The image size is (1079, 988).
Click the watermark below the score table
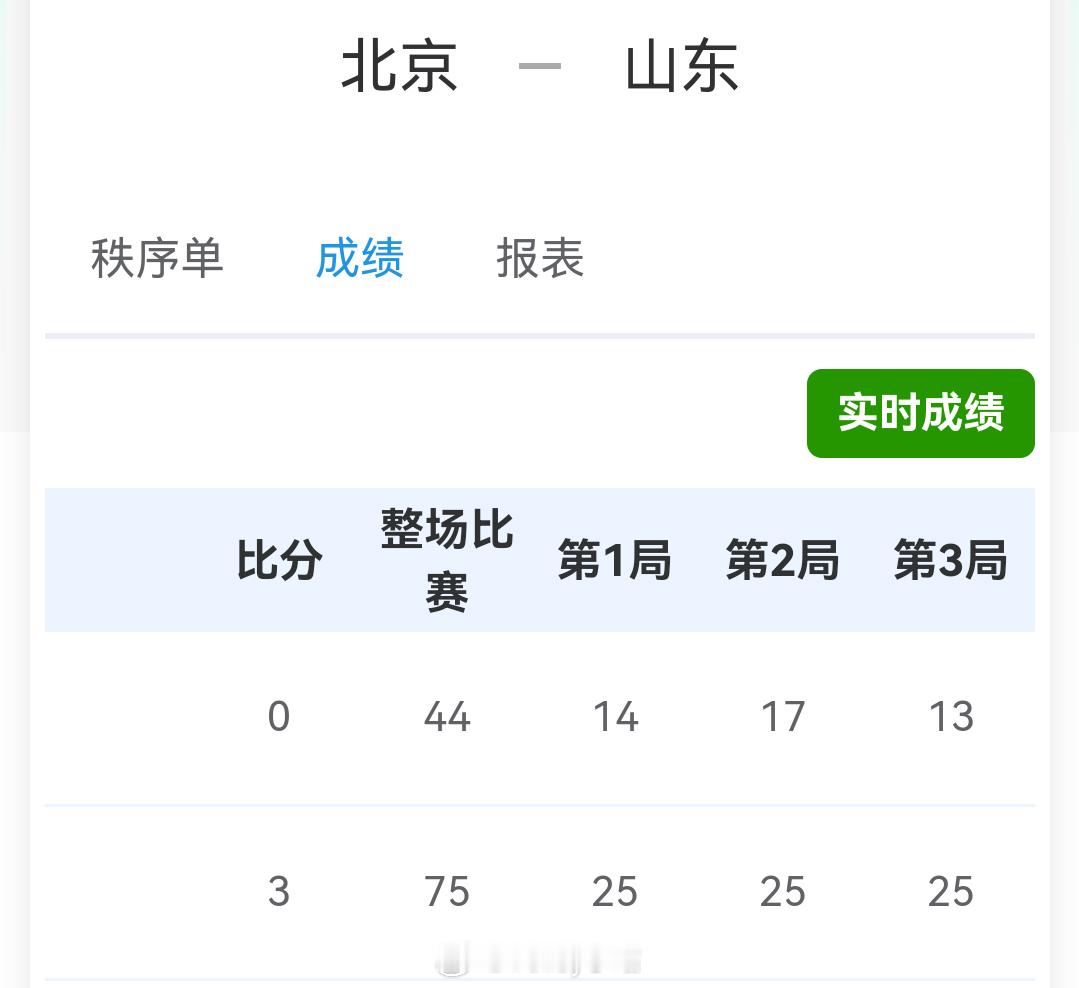click(540, 957)
